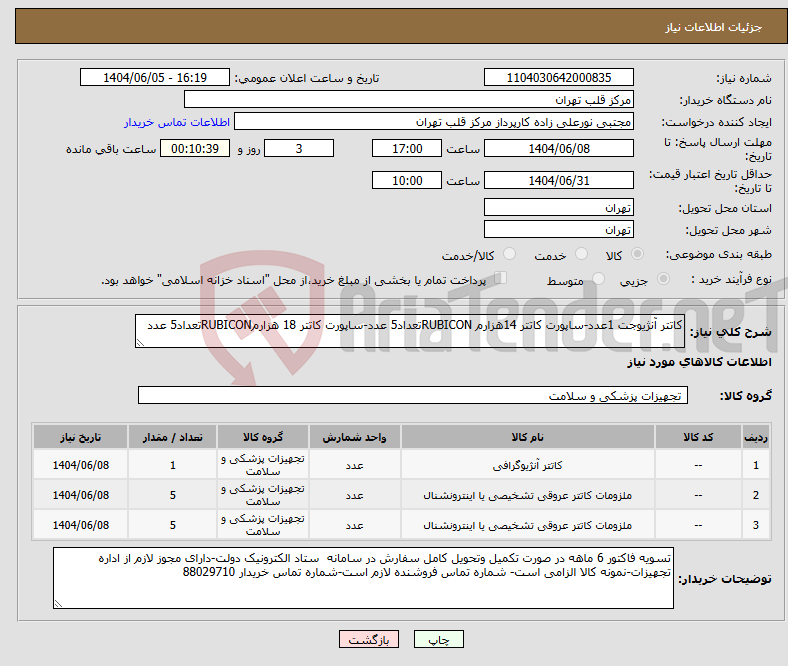
Task: Select the متوسط purchase type radio
Action: (598, 278)
